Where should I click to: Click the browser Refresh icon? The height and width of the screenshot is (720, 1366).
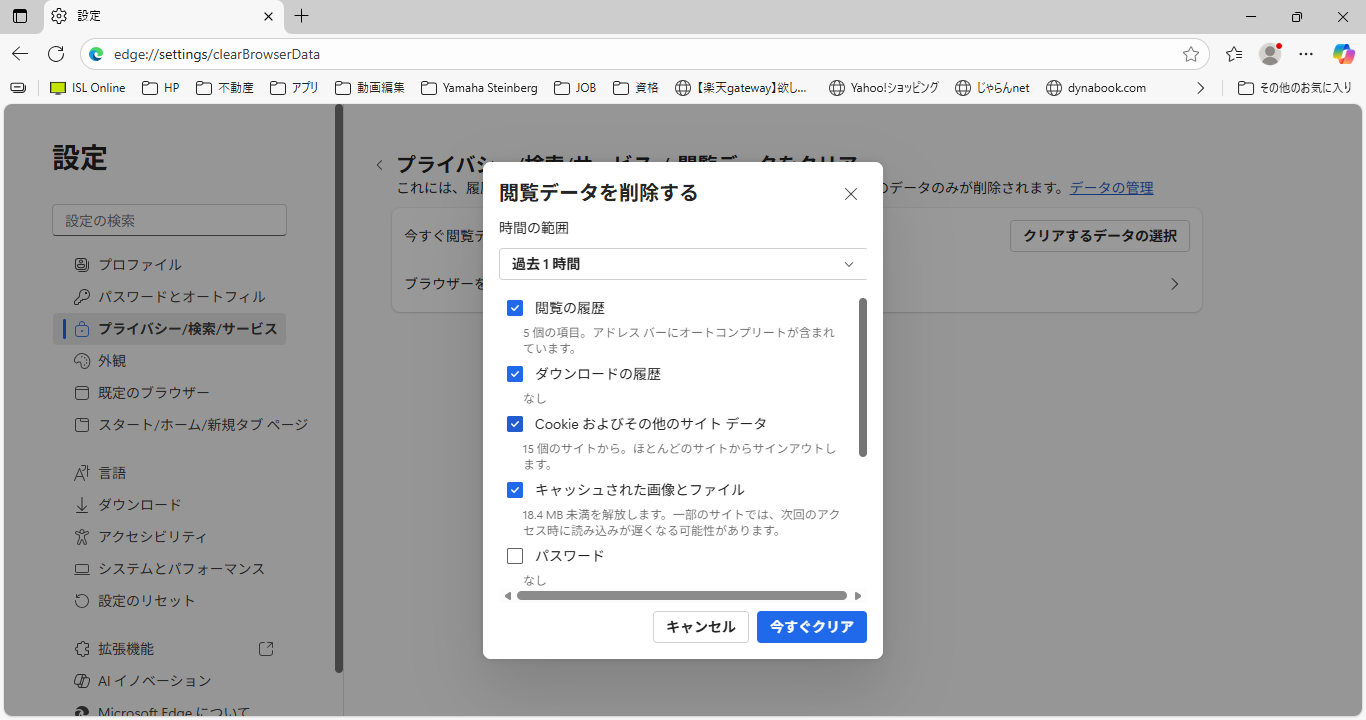coord(56,54)
